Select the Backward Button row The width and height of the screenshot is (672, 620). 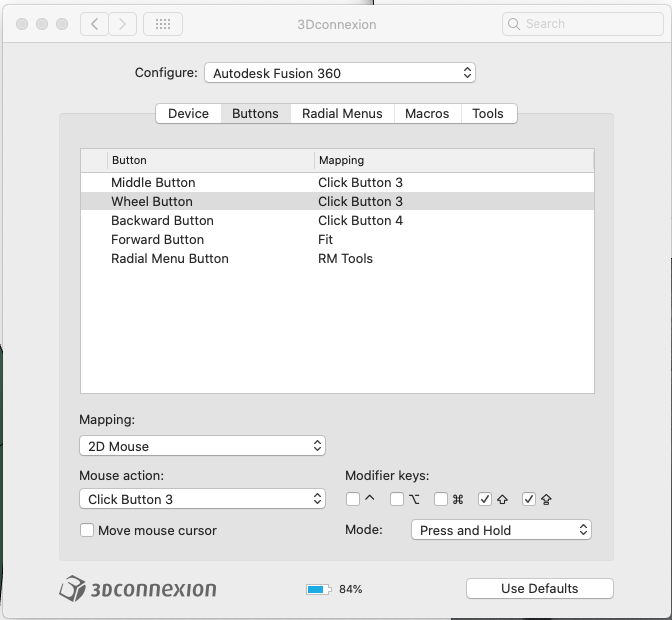coord(337,220)
